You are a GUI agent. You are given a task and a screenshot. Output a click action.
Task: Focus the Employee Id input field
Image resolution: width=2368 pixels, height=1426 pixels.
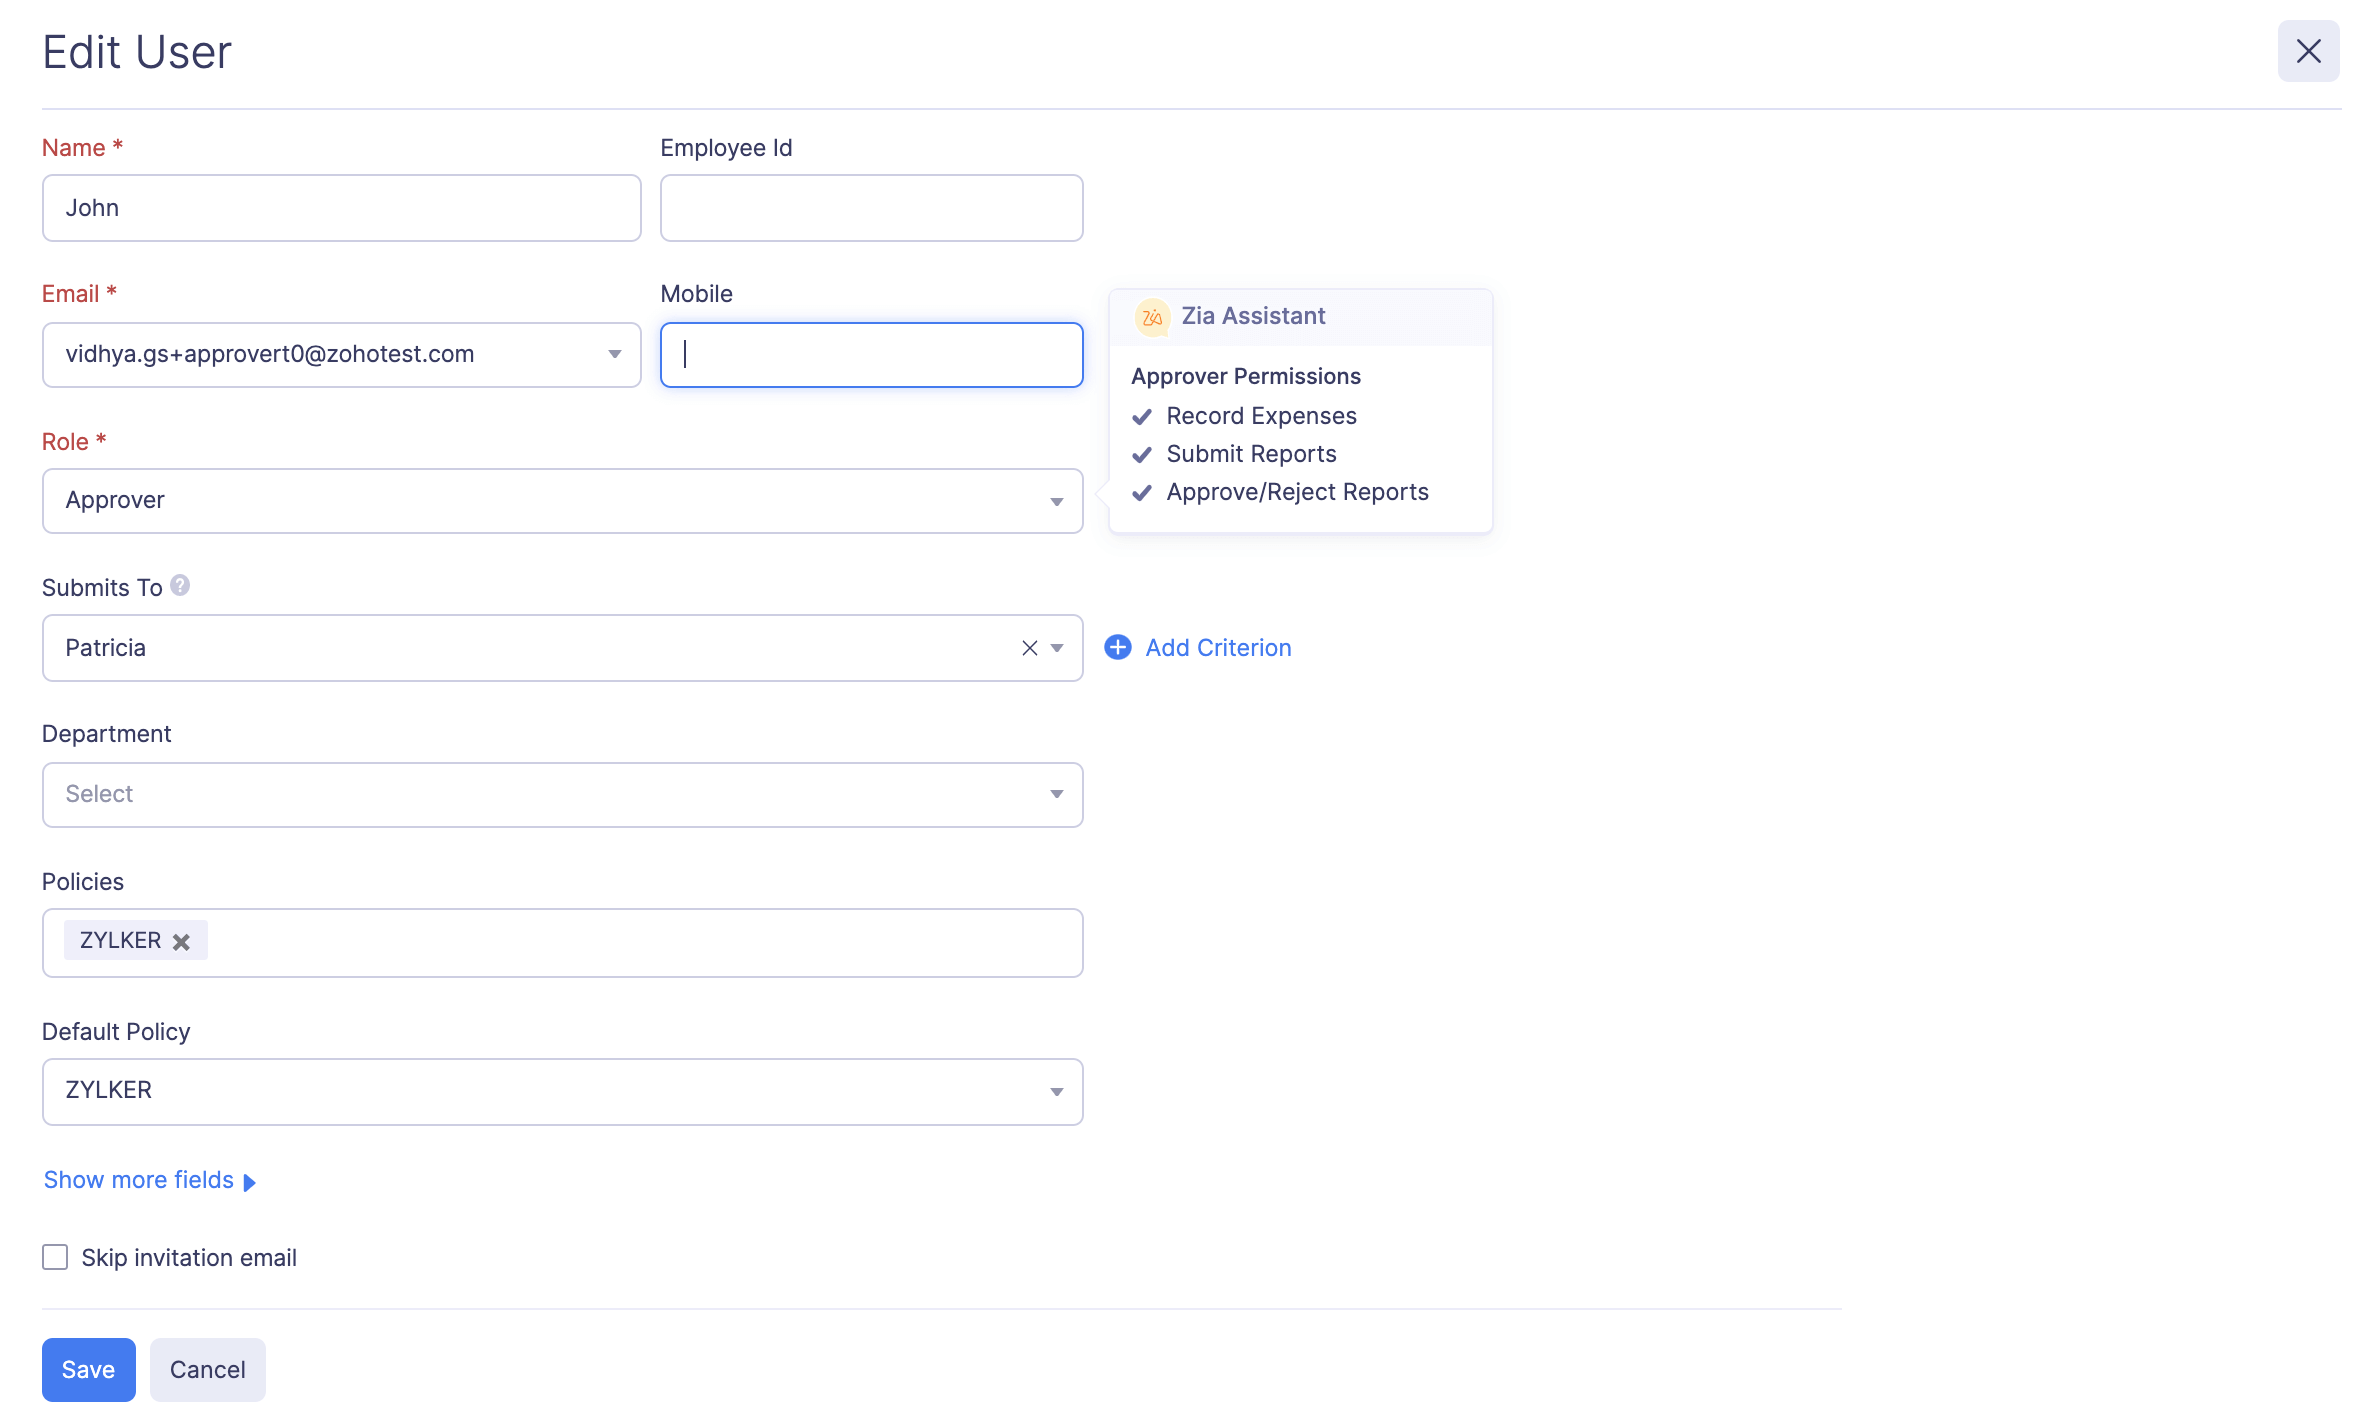[871, 208]
